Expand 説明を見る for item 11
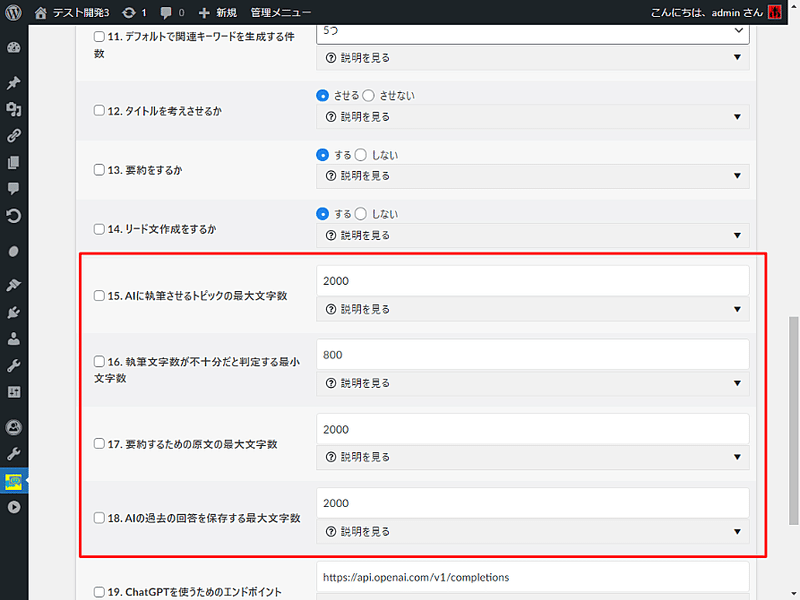Viewport: 800px width, 600px height. (533, 58)
